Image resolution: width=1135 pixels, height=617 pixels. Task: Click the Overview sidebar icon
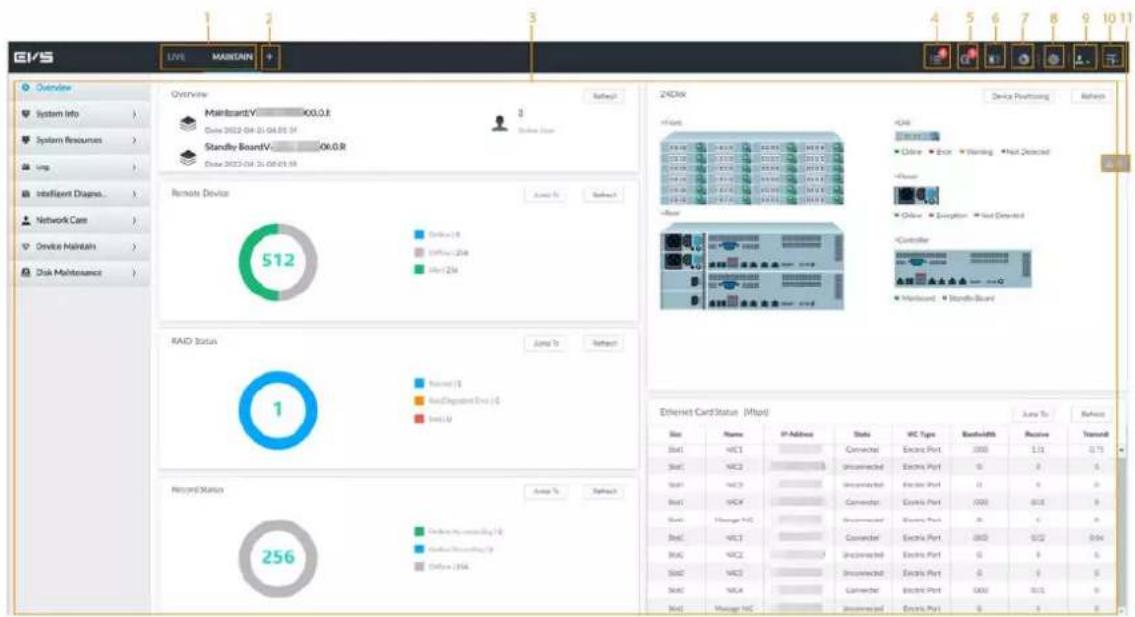pos(26,88)
